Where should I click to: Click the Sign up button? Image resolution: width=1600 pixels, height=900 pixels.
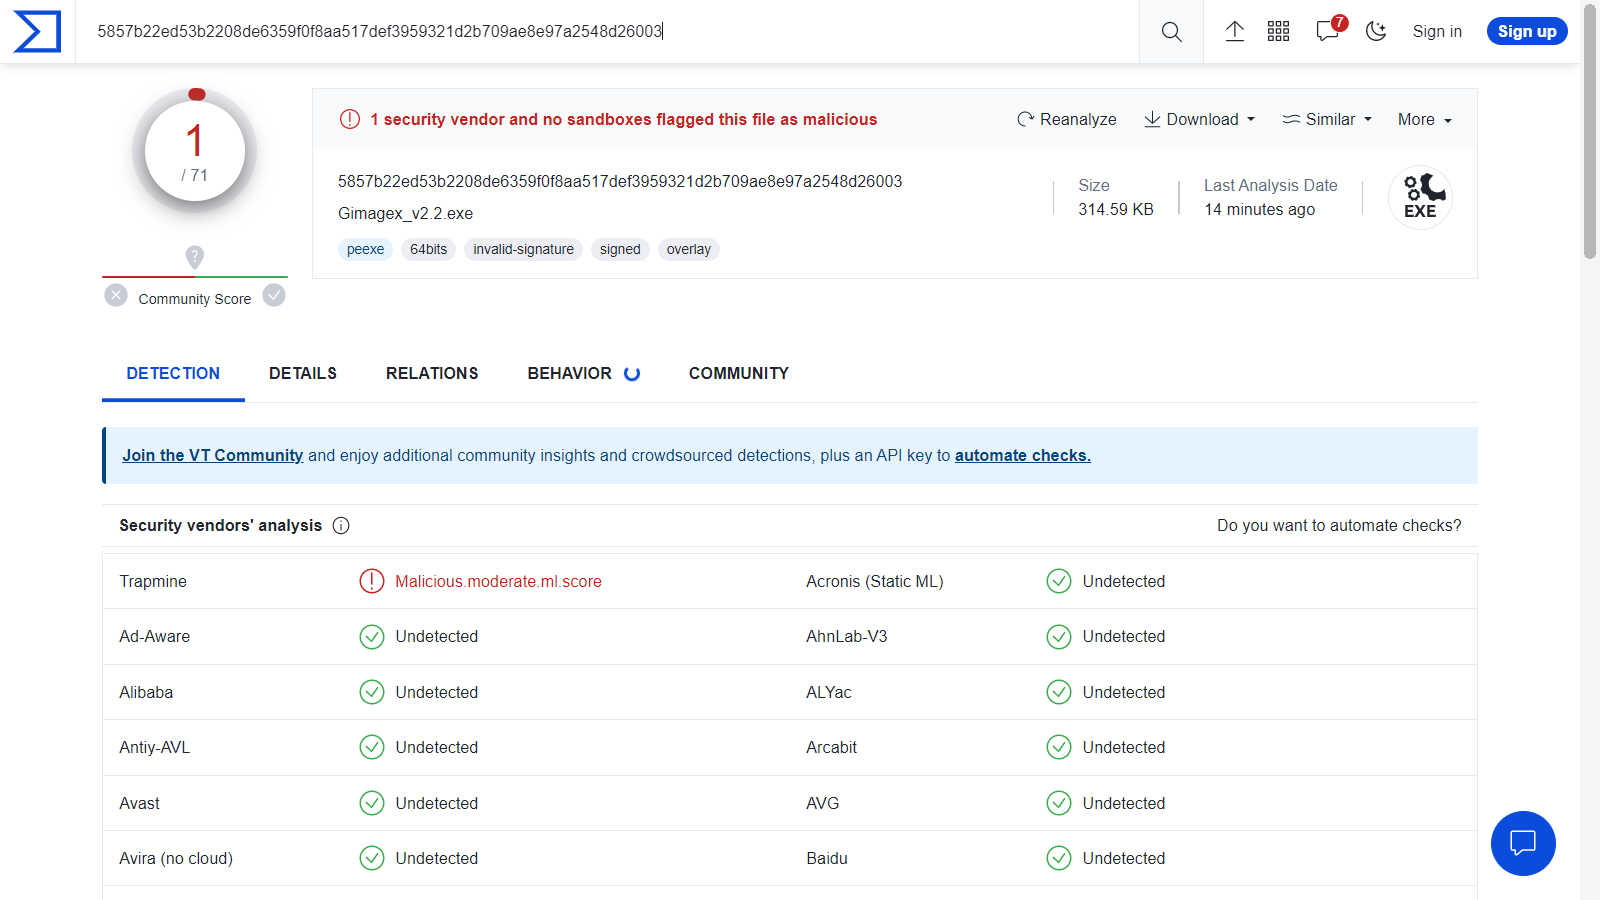[x=1526, y=32]
